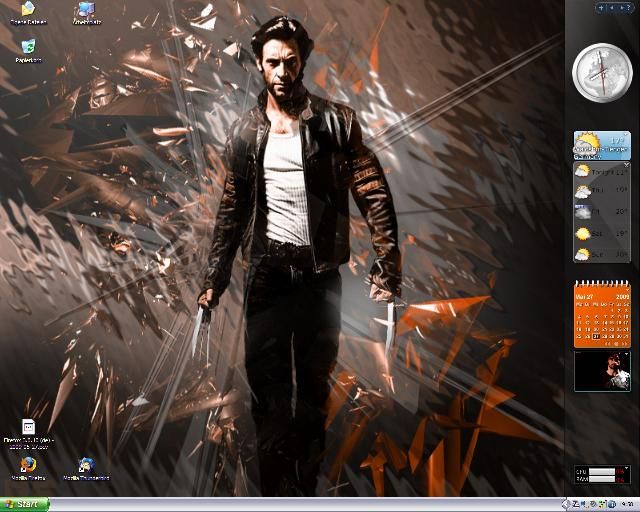Open the Eigene Dateien desktop folder
The height and width of the screenshot is (512, 640).
[28, 12]
